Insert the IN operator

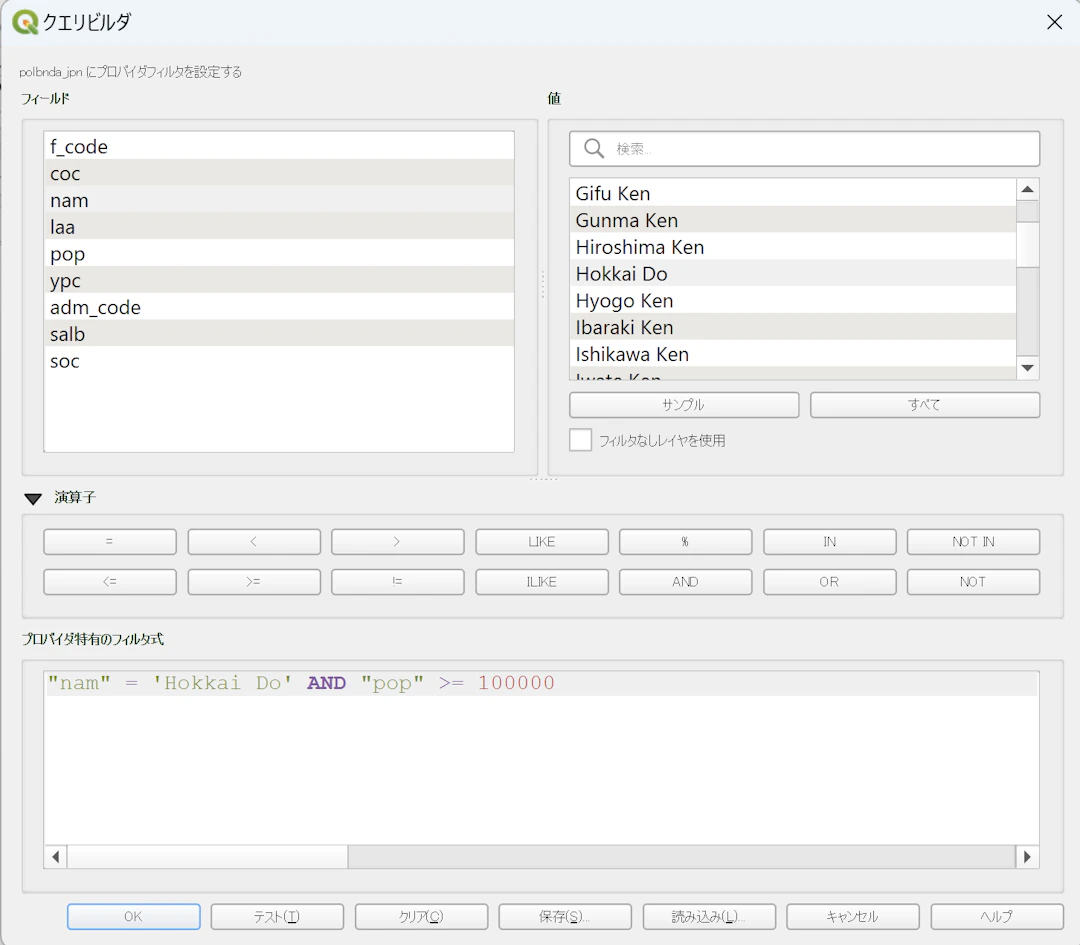click(x=829, y=541)
